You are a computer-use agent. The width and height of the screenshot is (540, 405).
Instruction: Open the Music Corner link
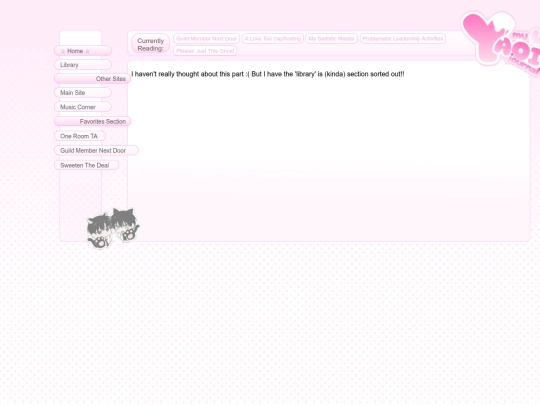(x=83, y=107)
